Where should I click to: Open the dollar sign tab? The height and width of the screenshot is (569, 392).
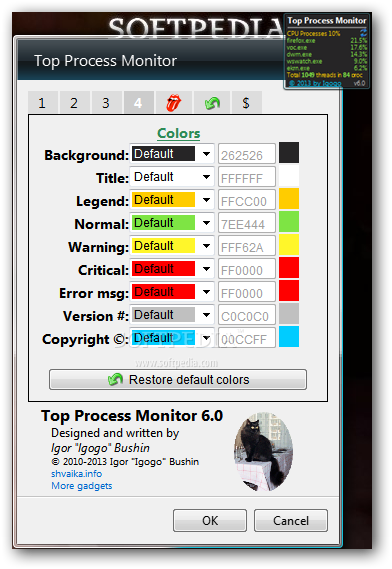pyautogui.click(x=246, y=103)
